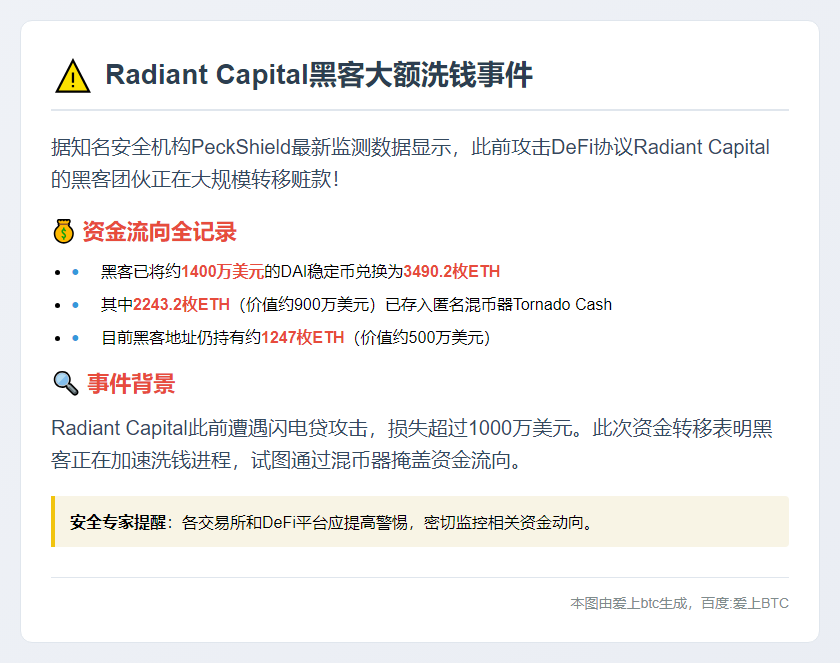The image size is (840, 663).
Task: Select the Radiant Capital黑客大额洗钱事件 title
Action: pos(319,76)
